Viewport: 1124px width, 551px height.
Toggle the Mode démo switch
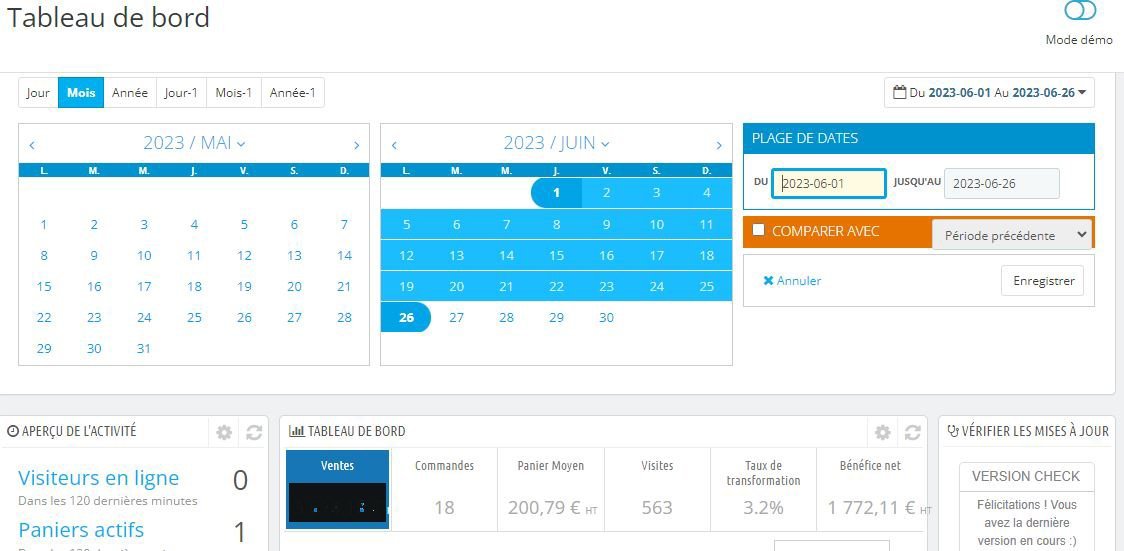[x=1080, y=11]
